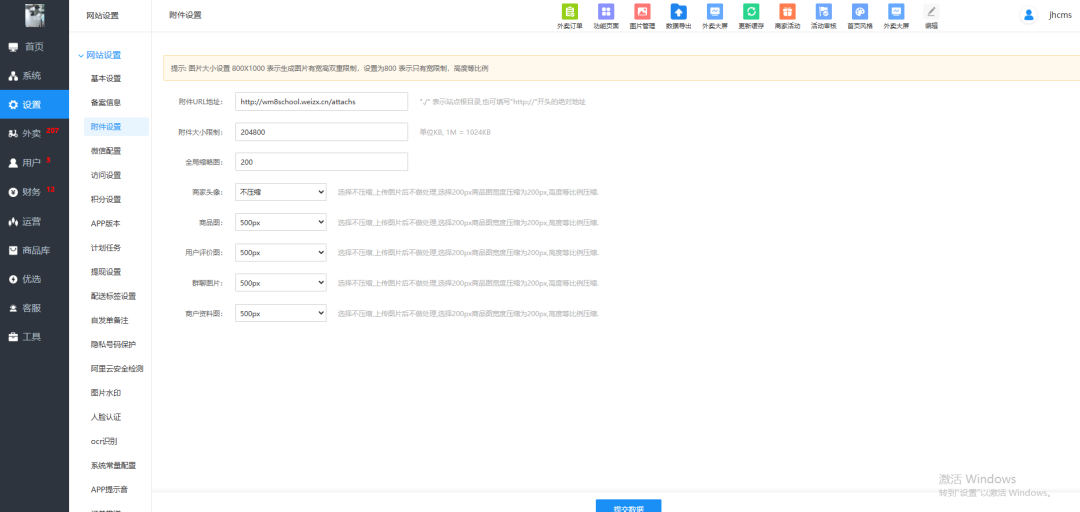Click the 提交数据 submit button
The image size is (1080, 512).
[628, 506]
